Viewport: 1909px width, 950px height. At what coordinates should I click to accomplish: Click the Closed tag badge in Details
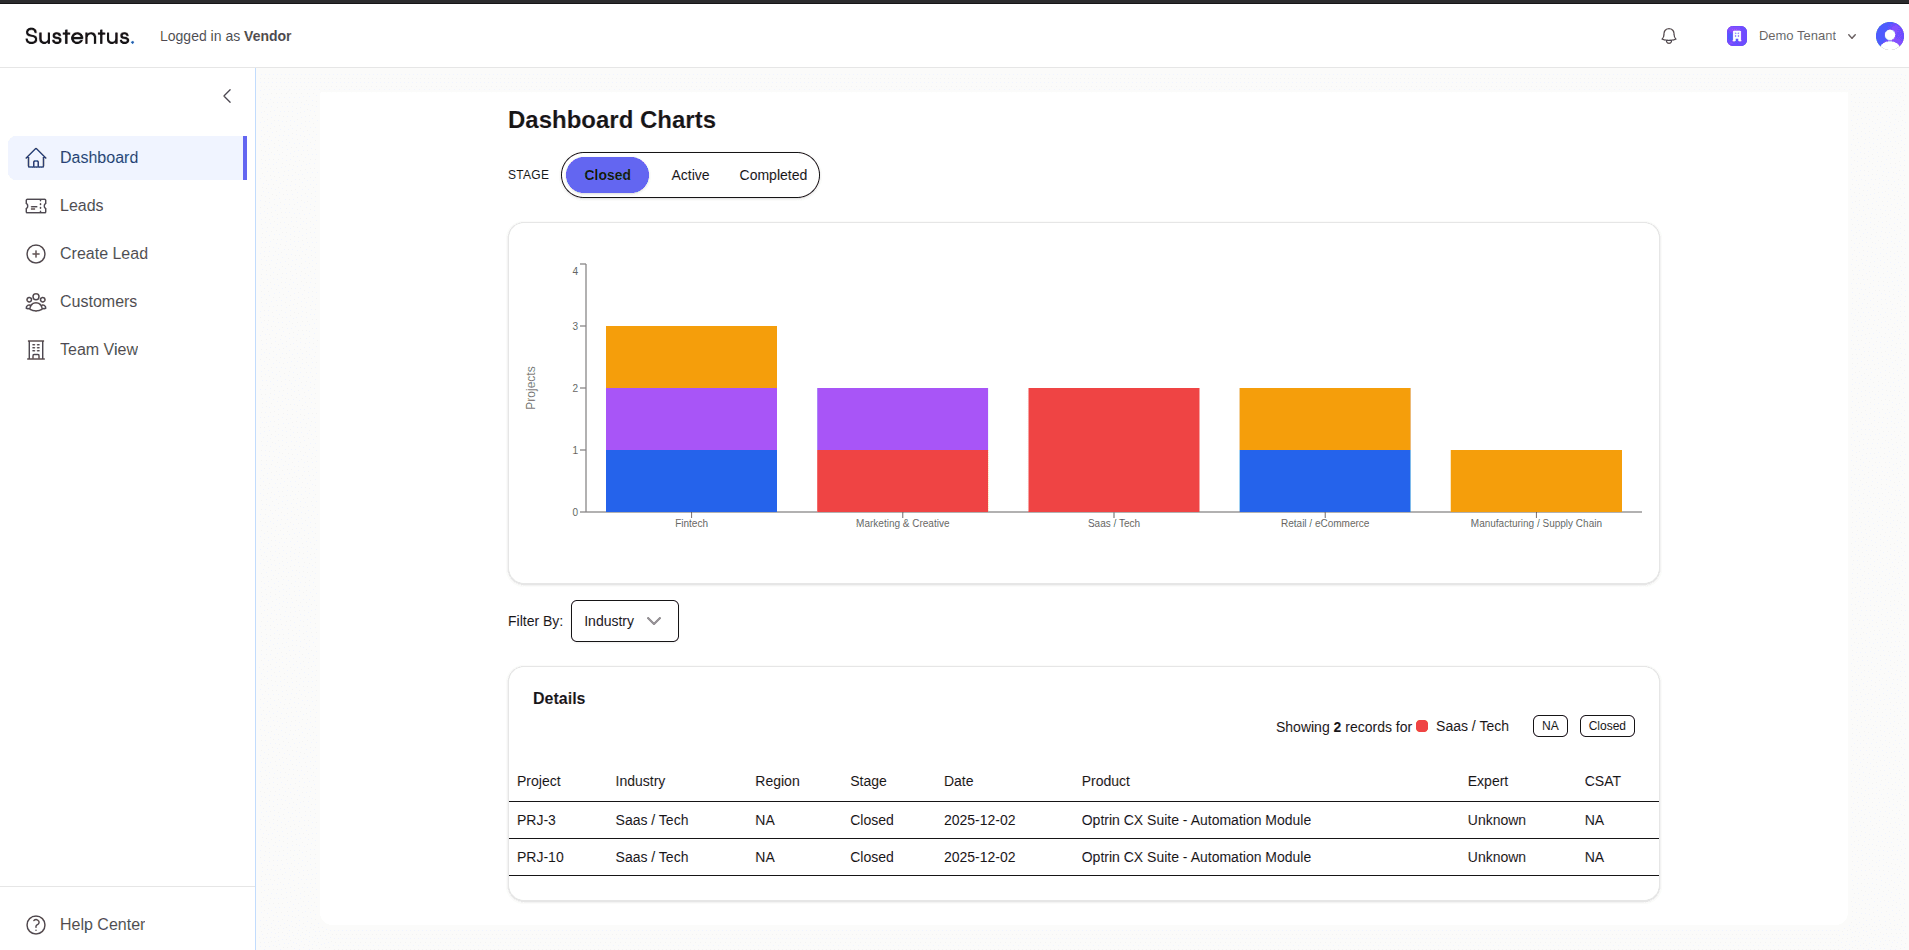[1607, 726]
